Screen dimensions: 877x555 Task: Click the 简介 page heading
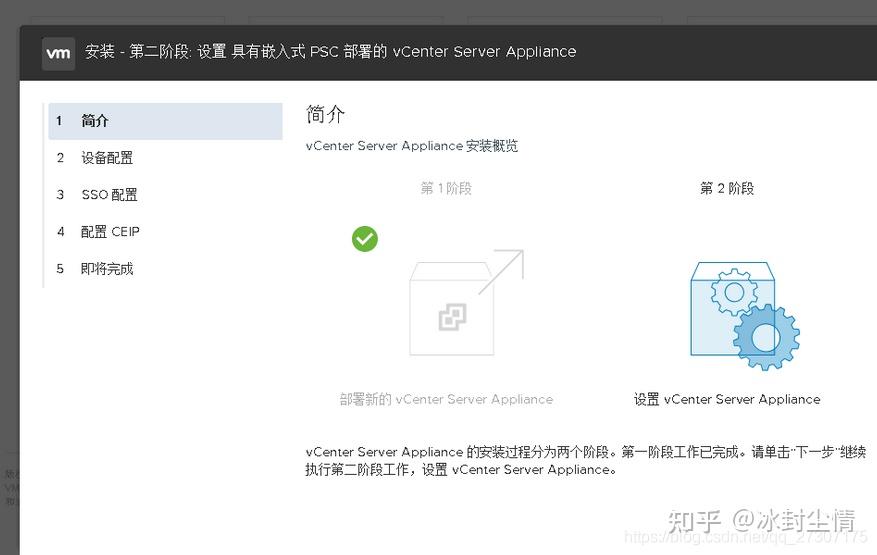coord(325,114)
